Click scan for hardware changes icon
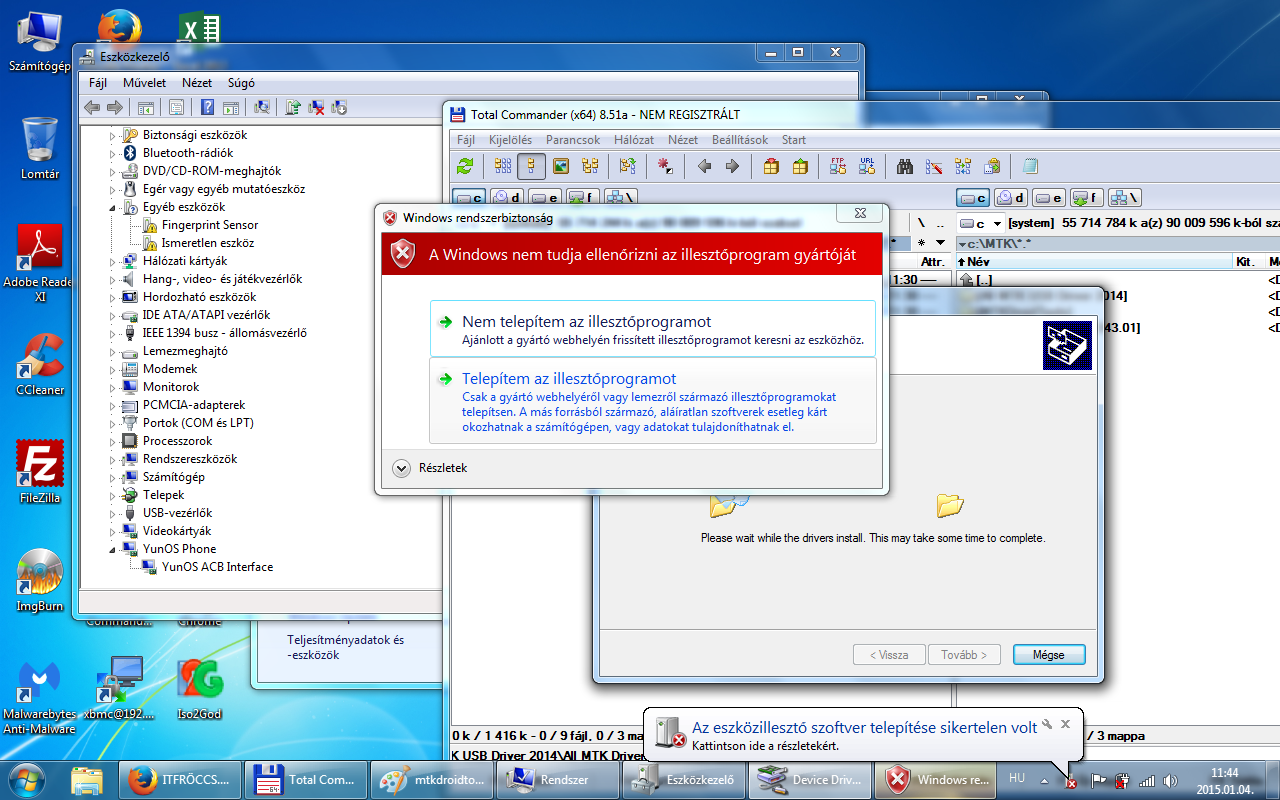The height and width of the screenshot is (800, 1280). (262, 107)
